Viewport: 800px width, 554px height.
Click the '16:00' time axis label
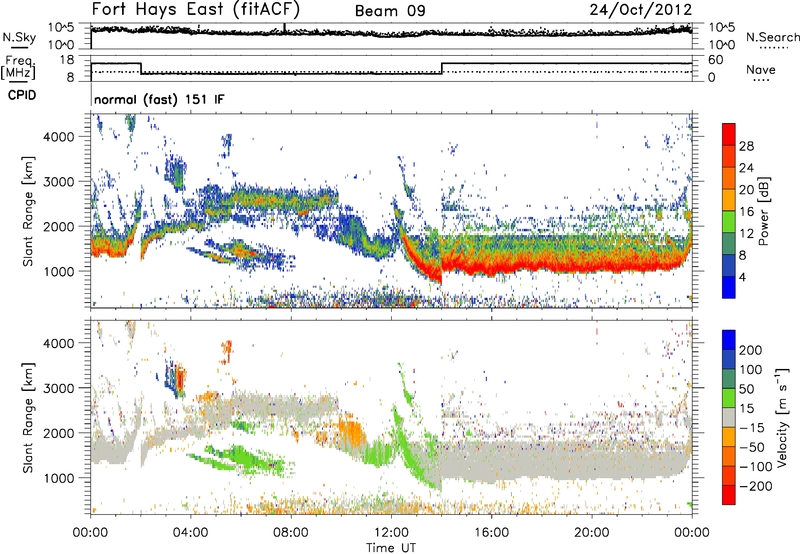pyautogui.click(x=491, y=533)
